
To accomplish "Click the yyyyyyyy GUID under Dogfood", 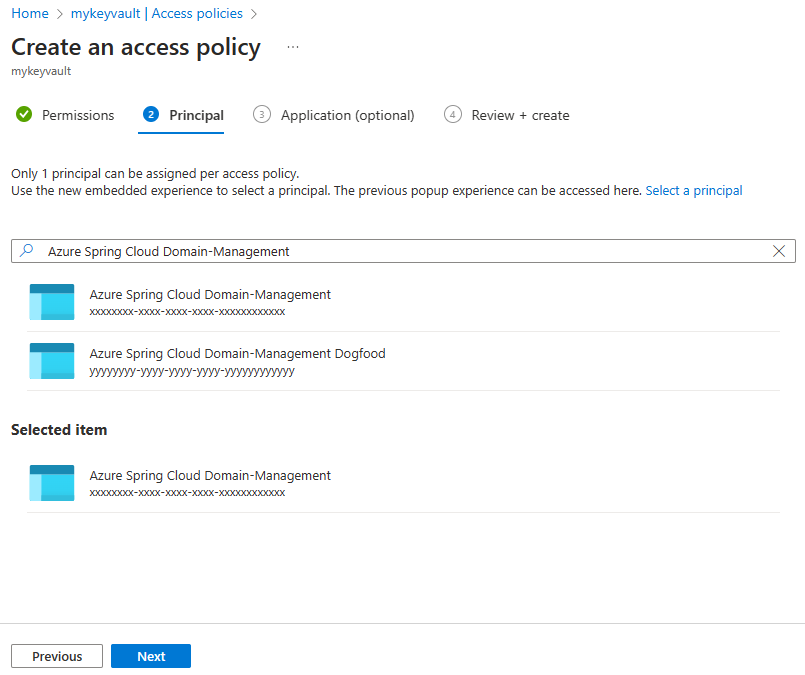I will point(192,371).
